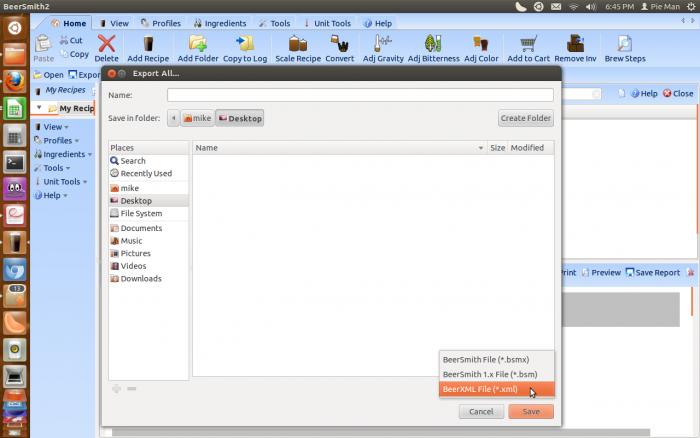Select Music in Places list

pyautogui.click(x=148, y=241)
